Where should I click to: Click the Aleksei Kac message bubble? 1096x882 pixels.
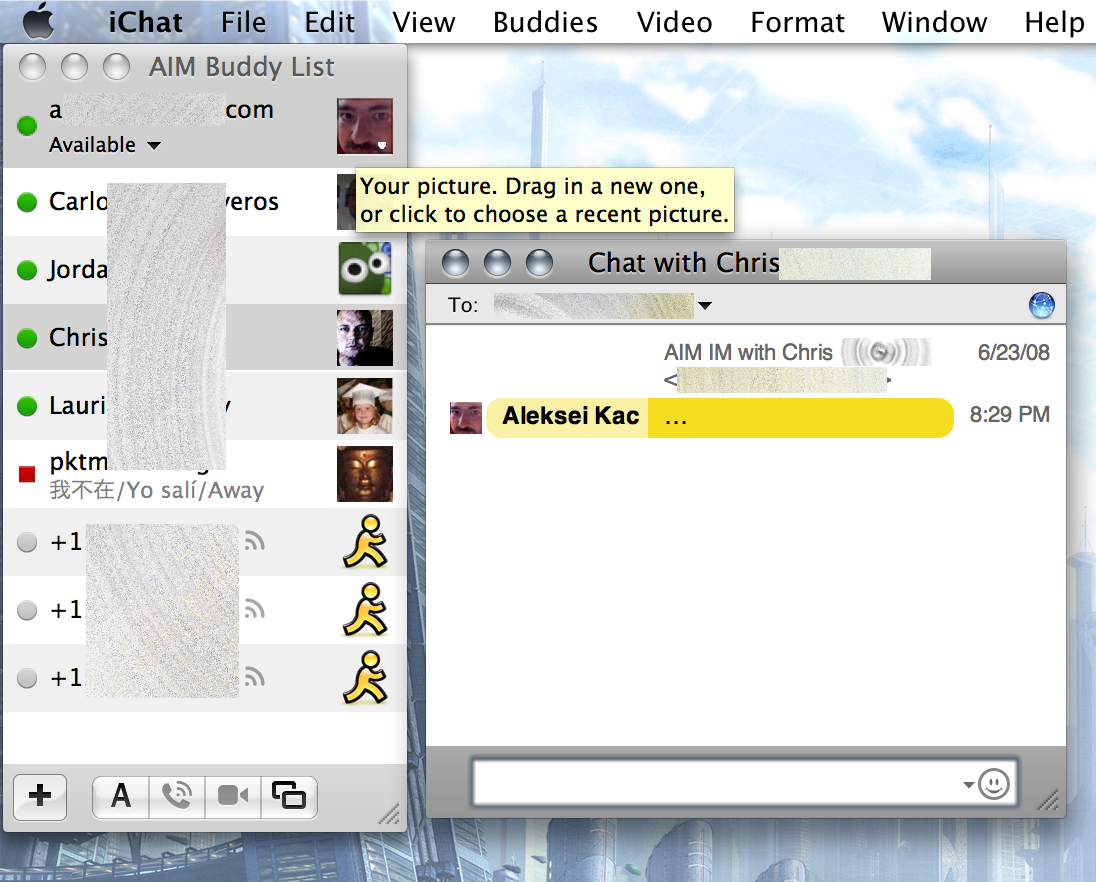coord(720,418)
